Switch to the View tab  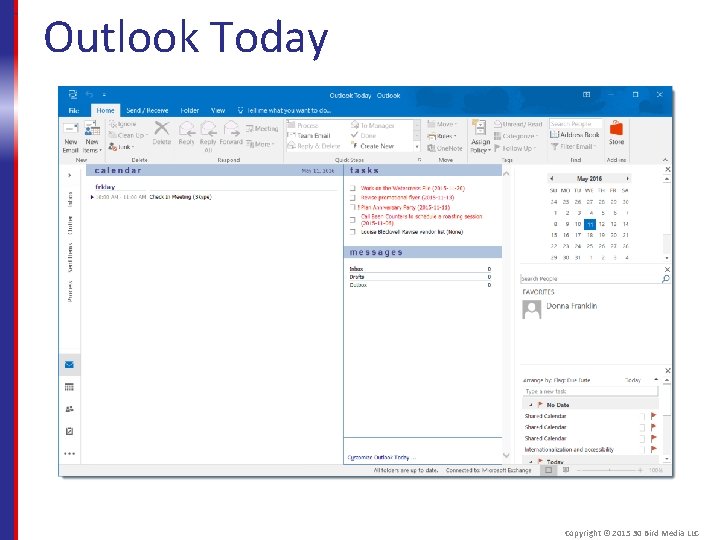(x=218, y=111)
